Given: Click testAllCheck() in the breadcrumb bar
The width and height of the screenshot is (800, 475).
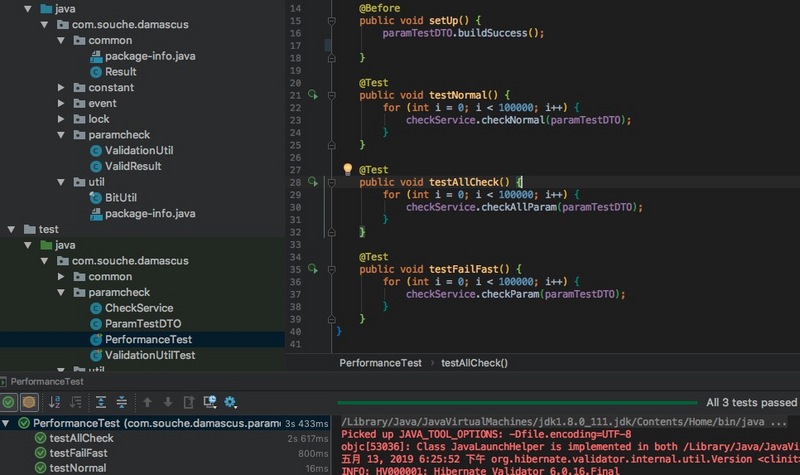Looking at the screenshot, I should pos(474,363).
